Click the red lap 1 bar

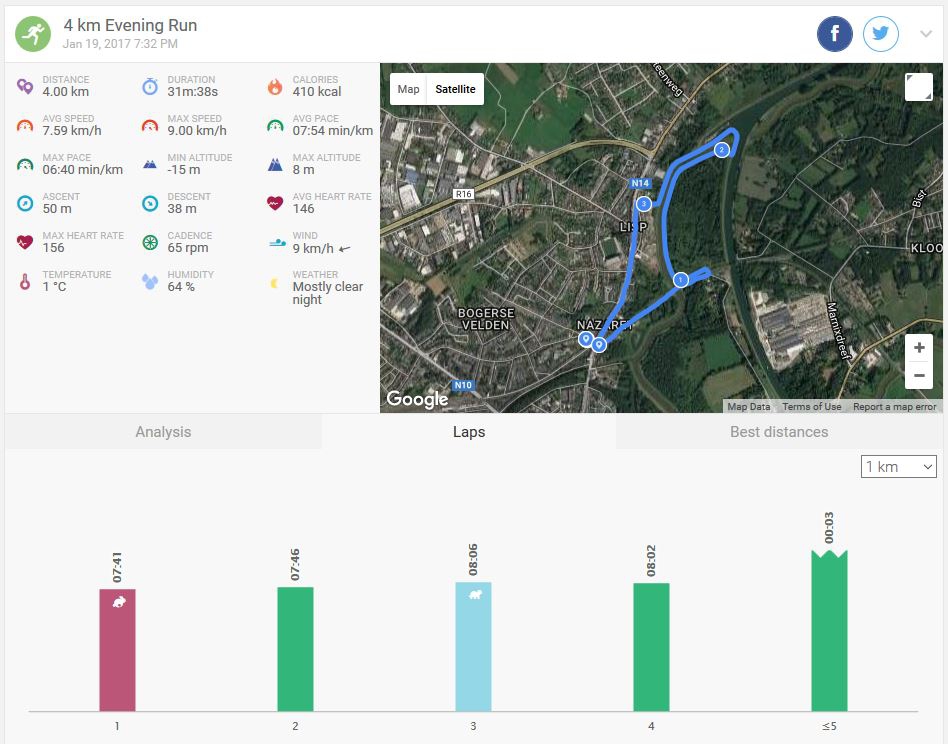click(117, 650)
